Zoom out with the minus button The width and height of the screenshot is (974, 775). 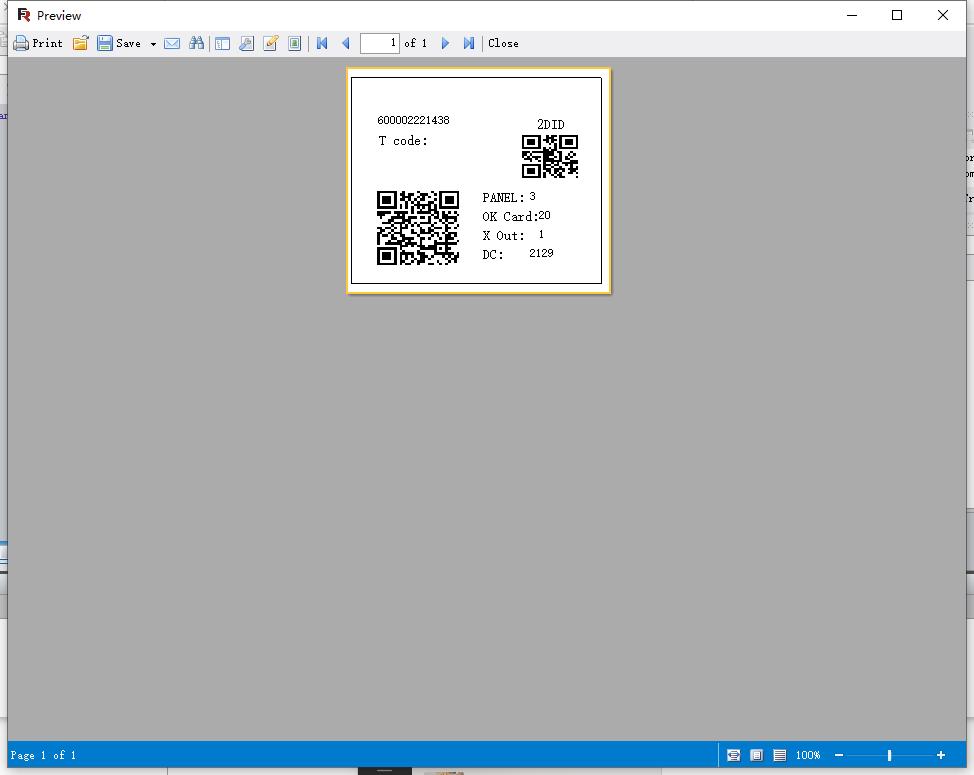(x=839, y=755)
